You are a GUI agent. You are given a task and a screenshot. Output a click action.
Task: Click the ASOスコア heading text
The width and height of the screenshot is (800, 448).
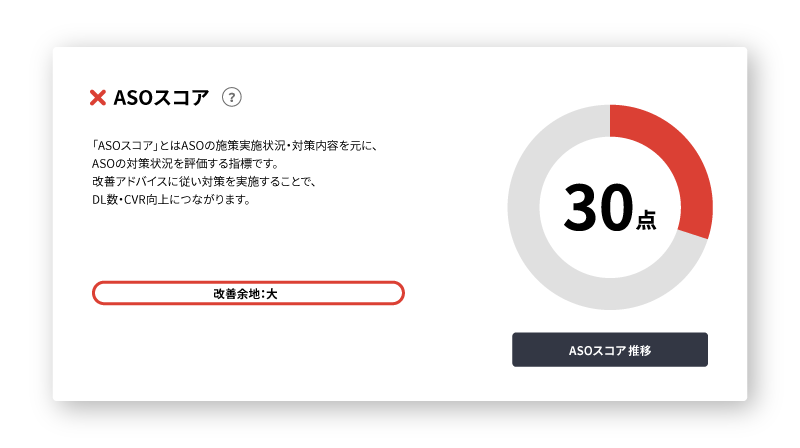161,97
